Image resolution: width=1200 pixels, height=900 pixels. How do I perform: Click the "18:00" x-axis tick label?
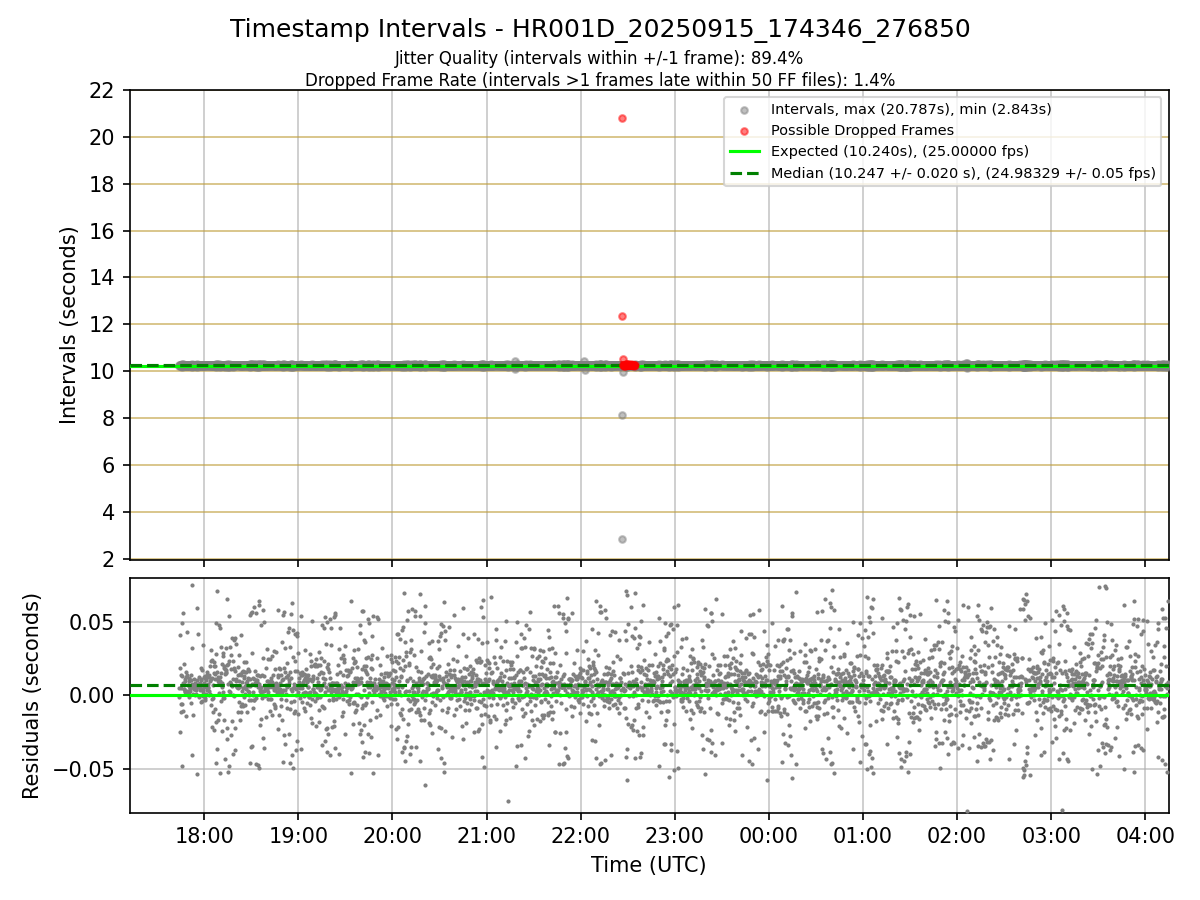tap(204, 834)
